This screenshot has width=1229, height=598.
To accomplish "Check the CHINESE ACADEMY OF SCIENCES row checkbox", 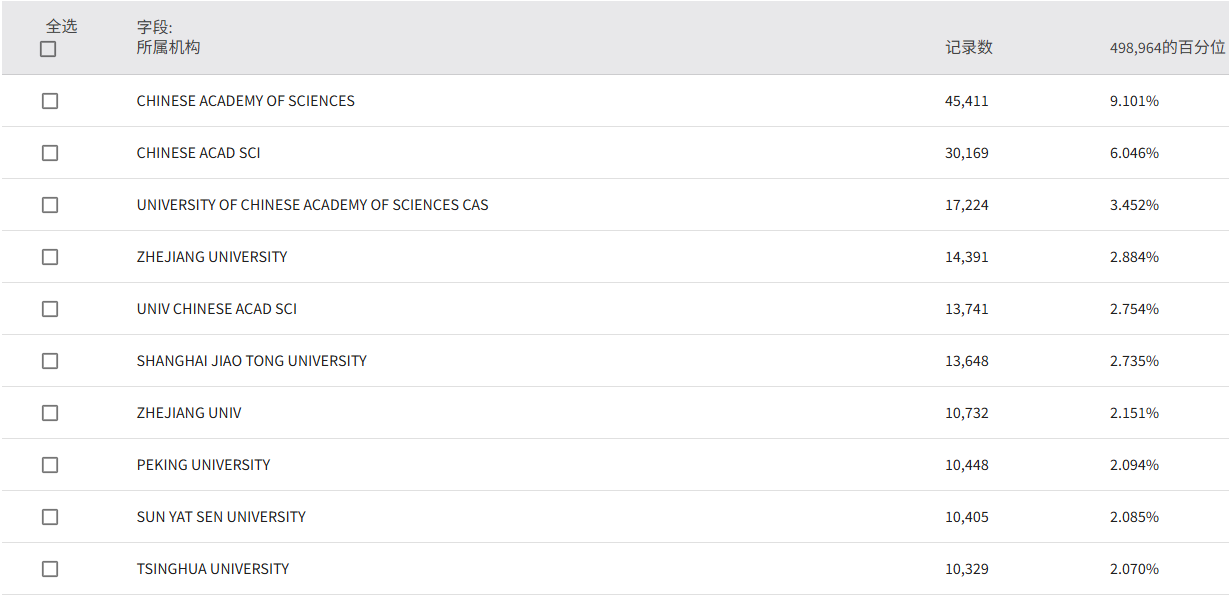I will point(50,101).
